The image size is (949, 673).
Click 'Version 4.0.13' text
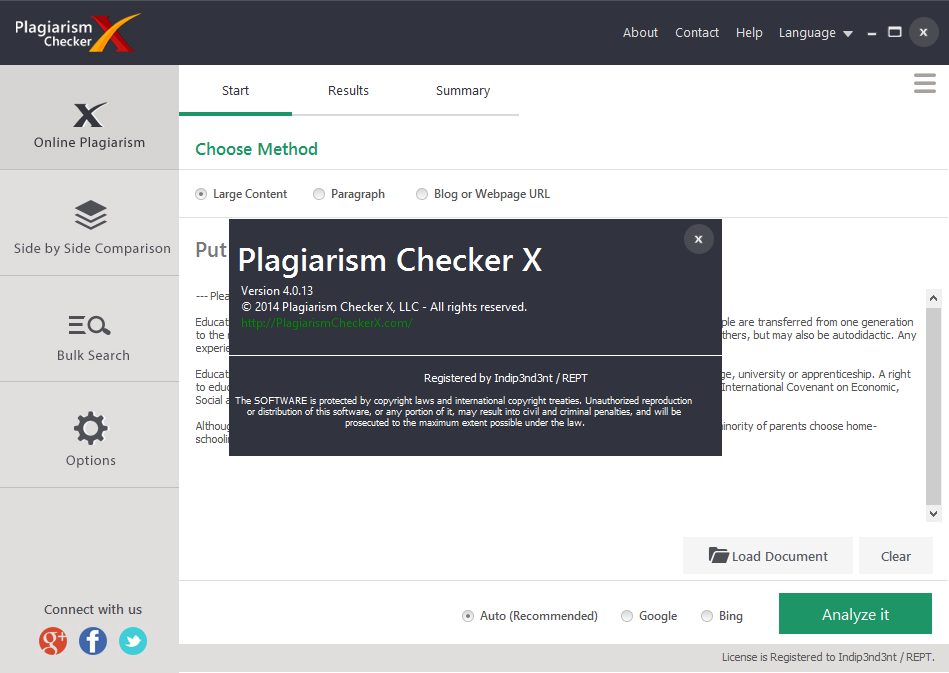tap(277, 291)
